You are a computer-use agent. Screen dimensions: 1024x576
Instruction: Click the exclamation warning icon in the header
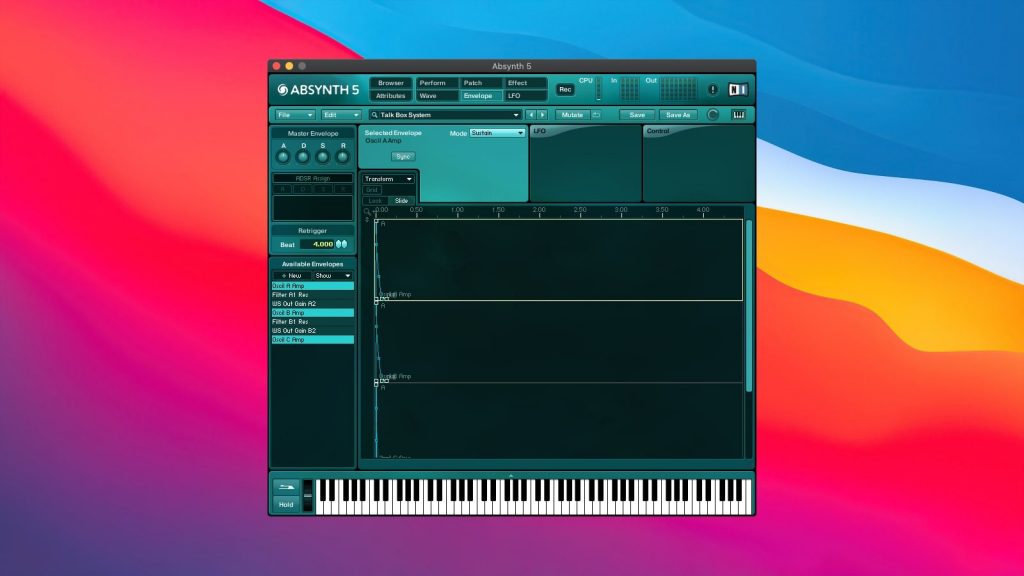click(713, 91)
